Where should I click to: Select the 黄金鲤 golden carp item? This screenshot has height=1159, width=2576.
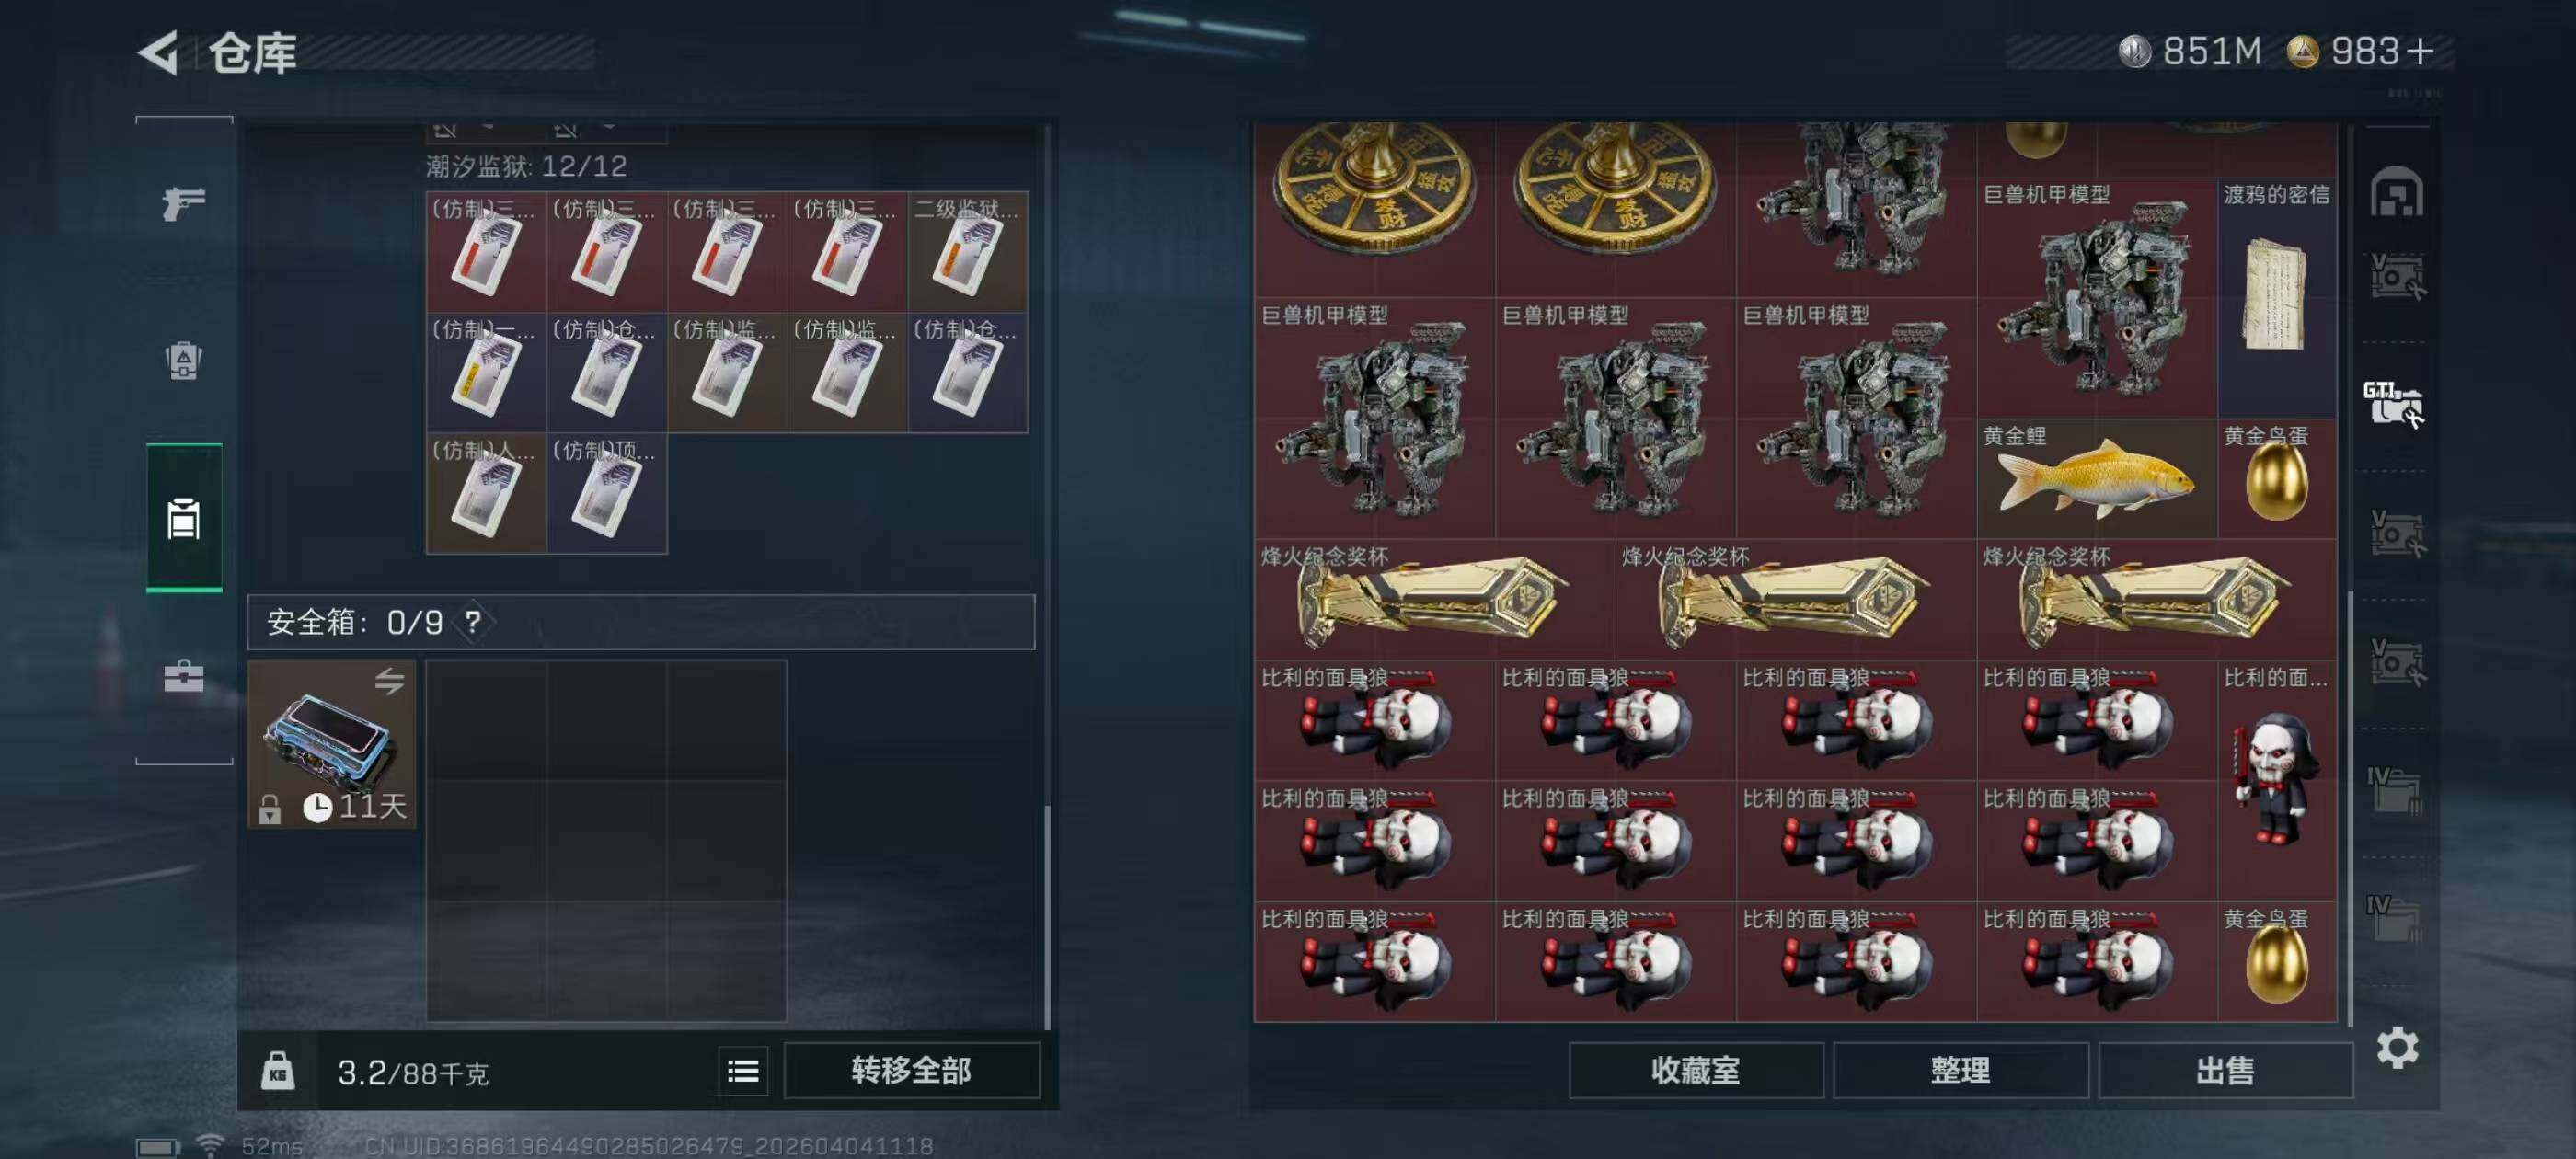2097,478
